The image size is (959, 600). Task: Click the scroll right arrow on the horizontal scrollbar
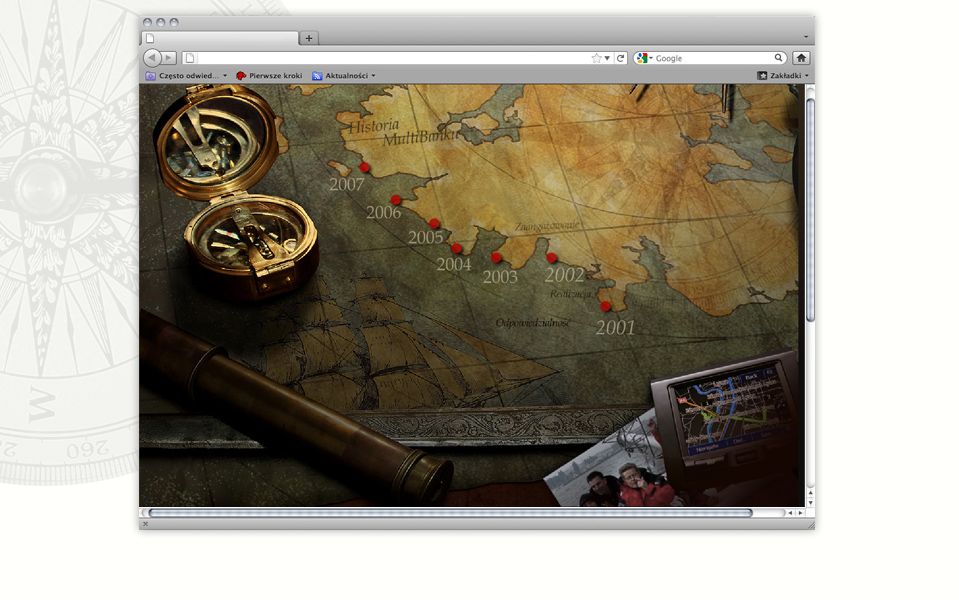pos(800,513)
